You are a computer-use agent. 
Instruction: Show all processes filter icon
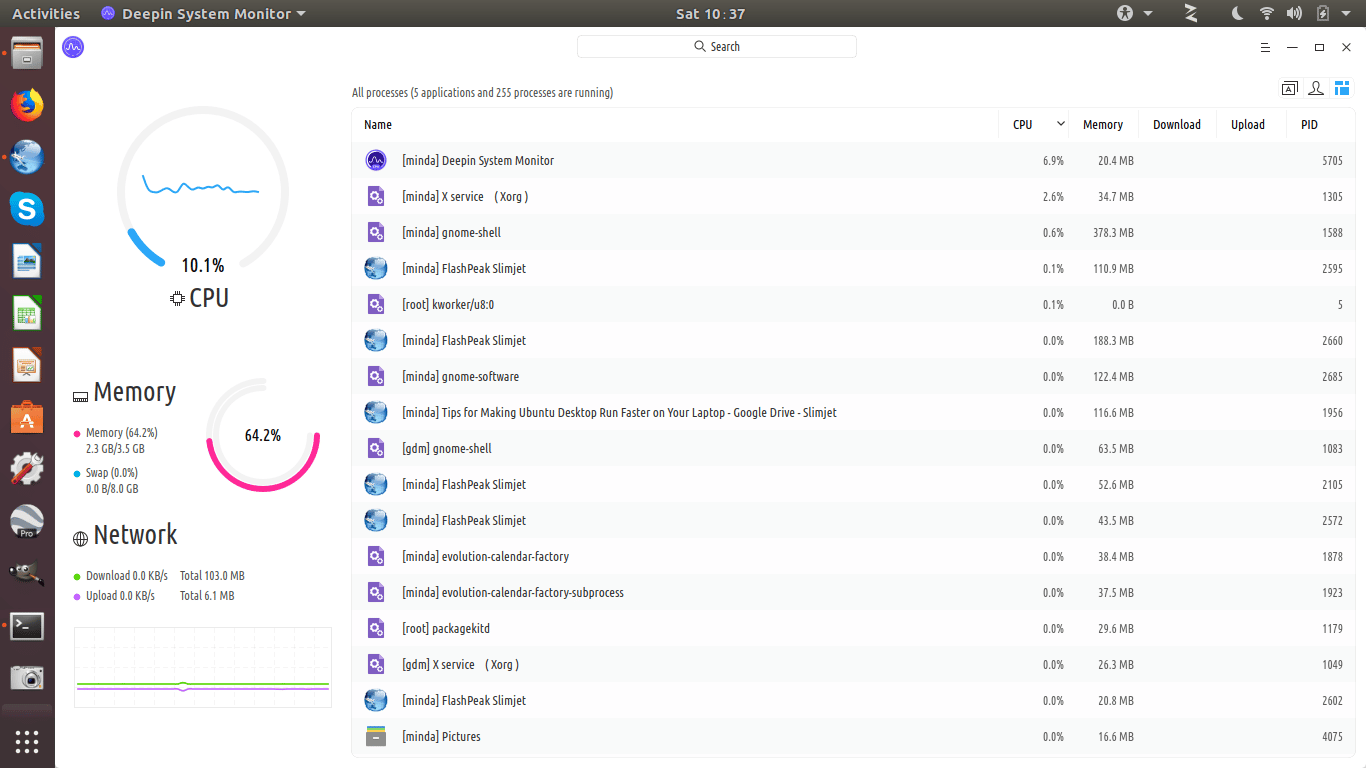point(1342,89)
